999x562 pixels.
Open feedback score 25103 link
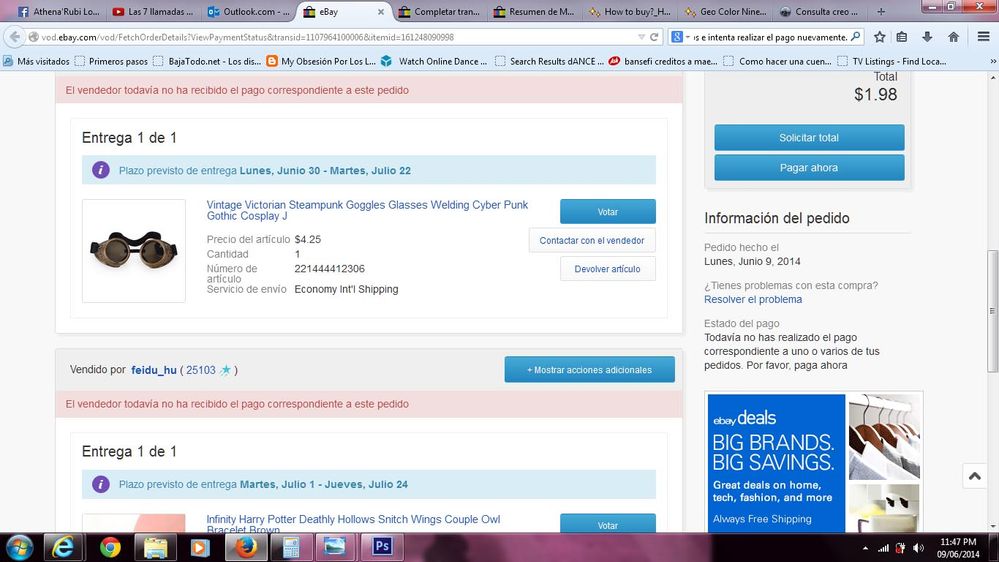[201, 370]
